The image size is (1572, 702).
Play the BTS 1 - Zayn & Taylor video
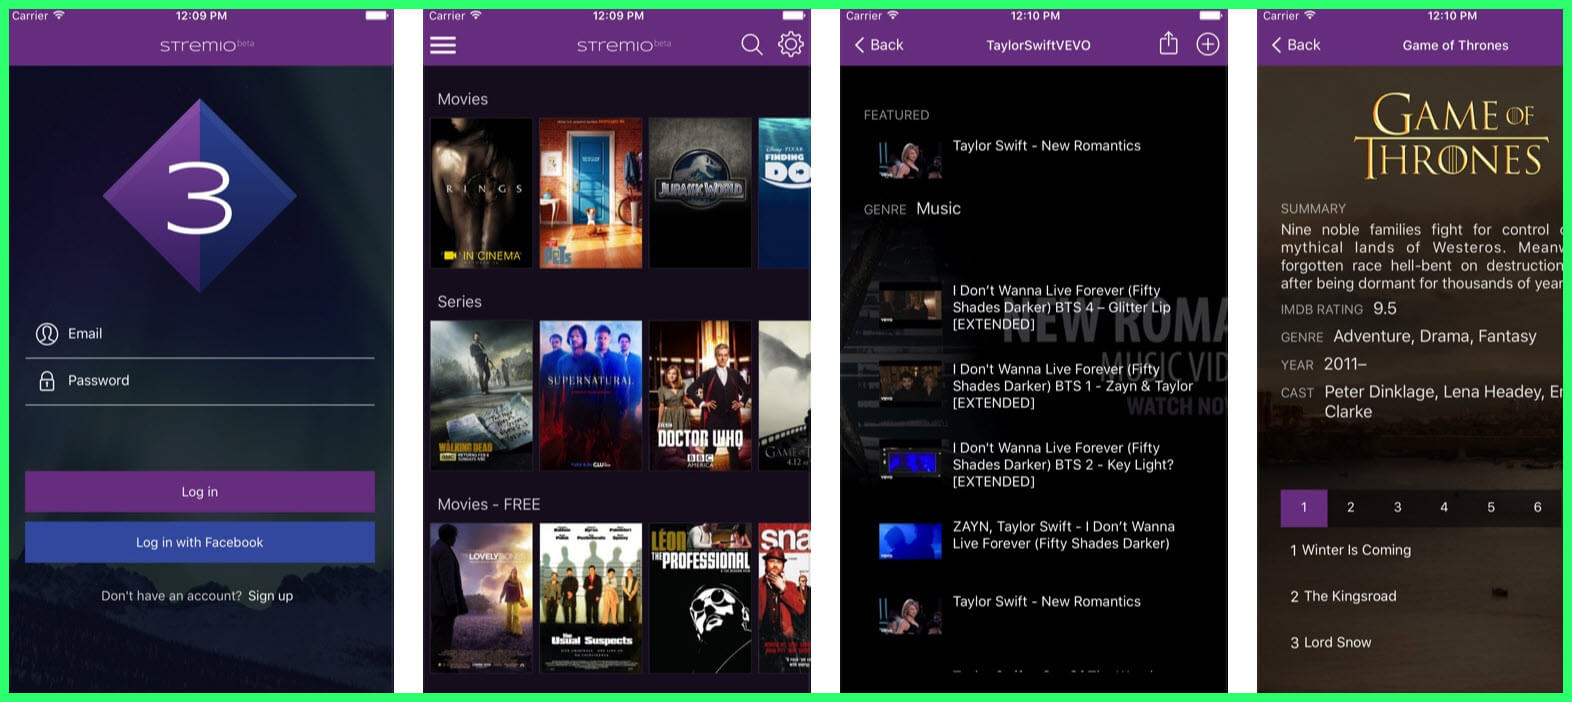pyautogui.click(x=1036, y=386)
